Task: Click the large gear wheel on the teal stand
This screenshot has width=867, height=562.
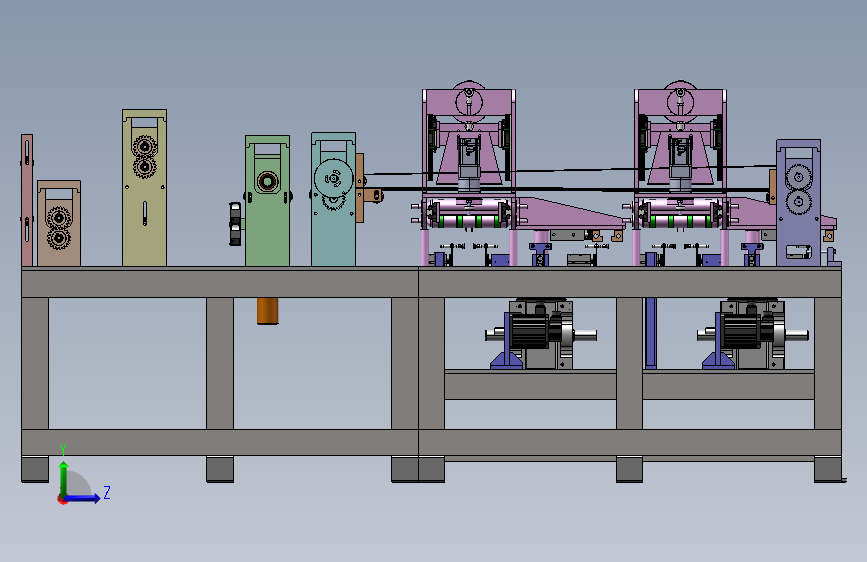Action: [333, 178]
